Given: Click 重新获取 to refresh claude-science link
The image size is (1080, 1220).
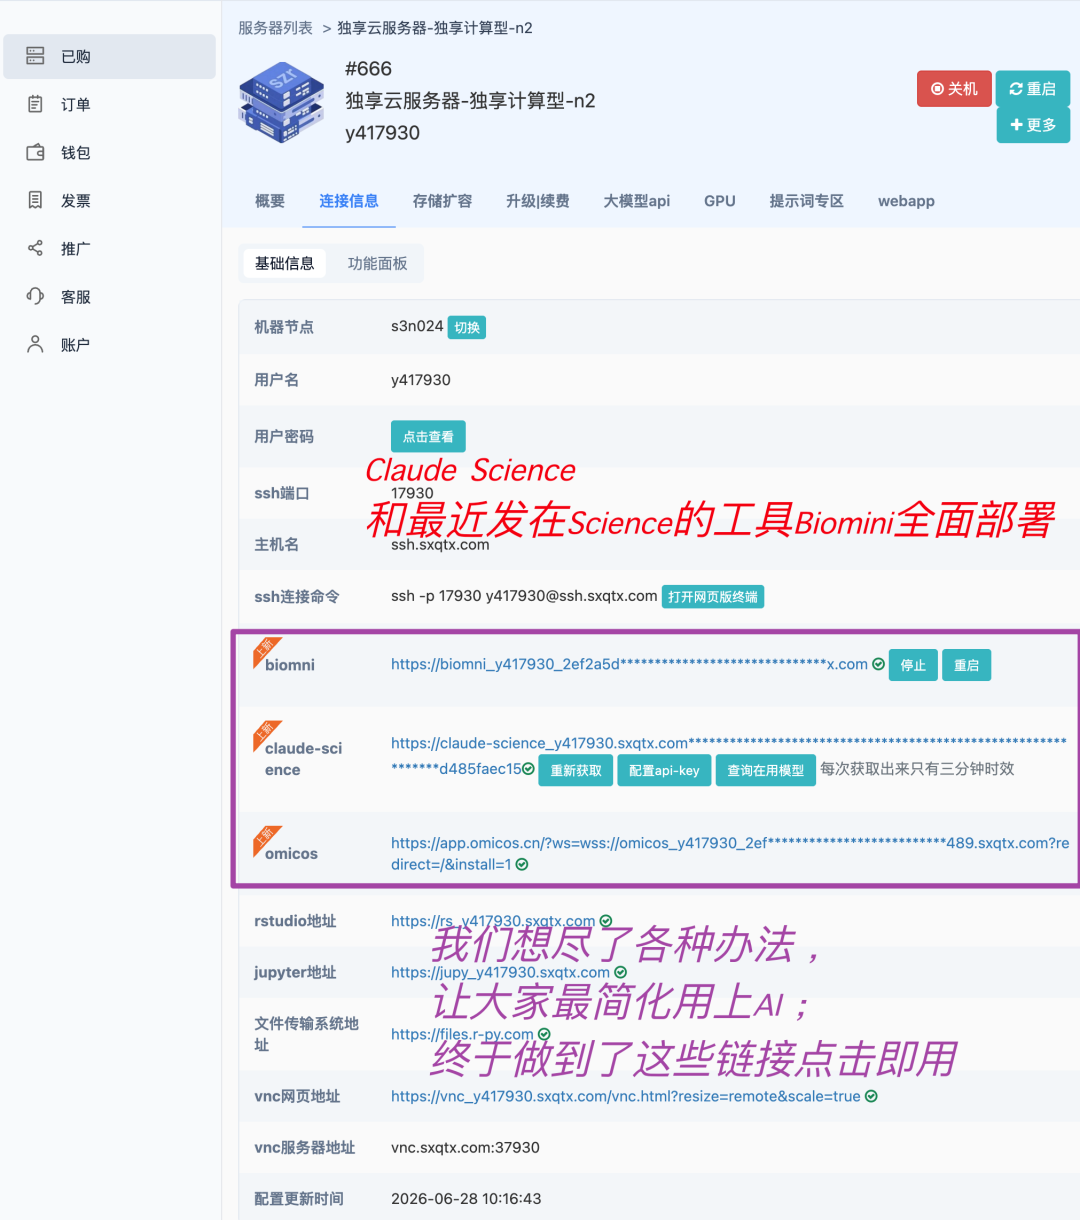Looking at the screenshot, I should [x=576, y=770].
